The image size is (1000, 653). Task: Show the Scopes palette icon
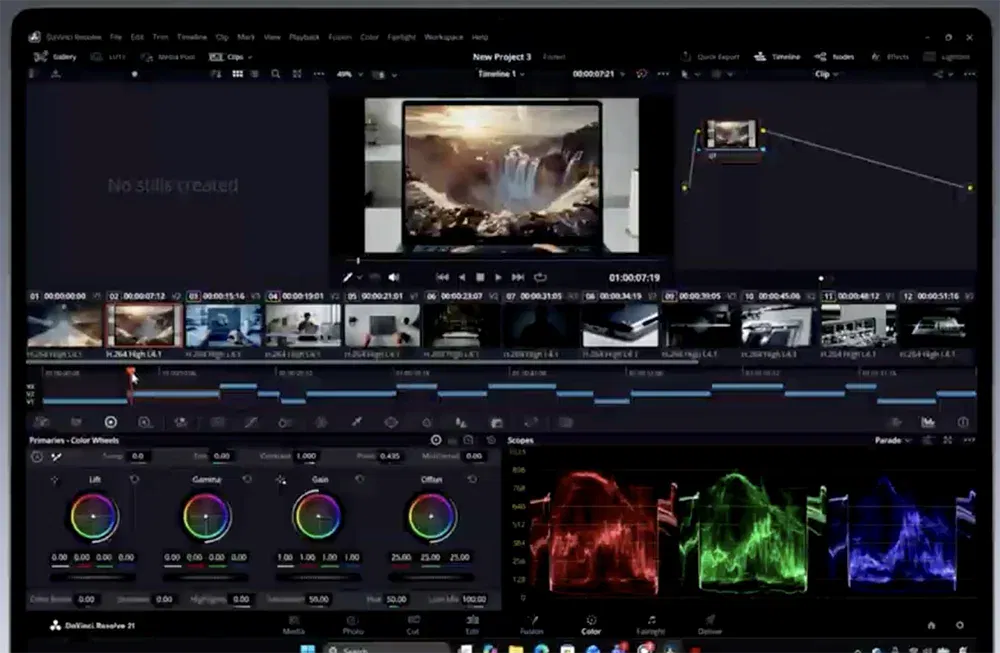coord(928,422)
